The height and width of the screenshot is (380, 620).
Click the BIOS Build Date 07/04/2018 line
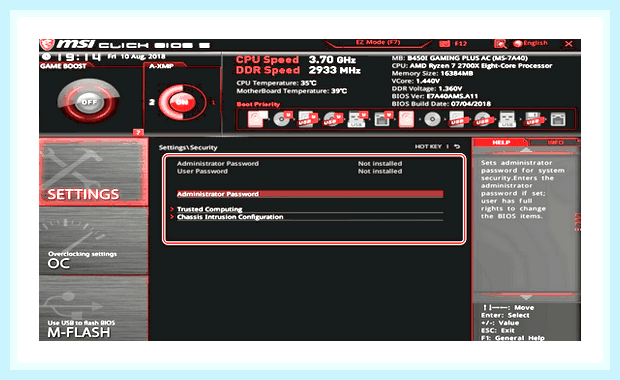(x=441, y=104)
